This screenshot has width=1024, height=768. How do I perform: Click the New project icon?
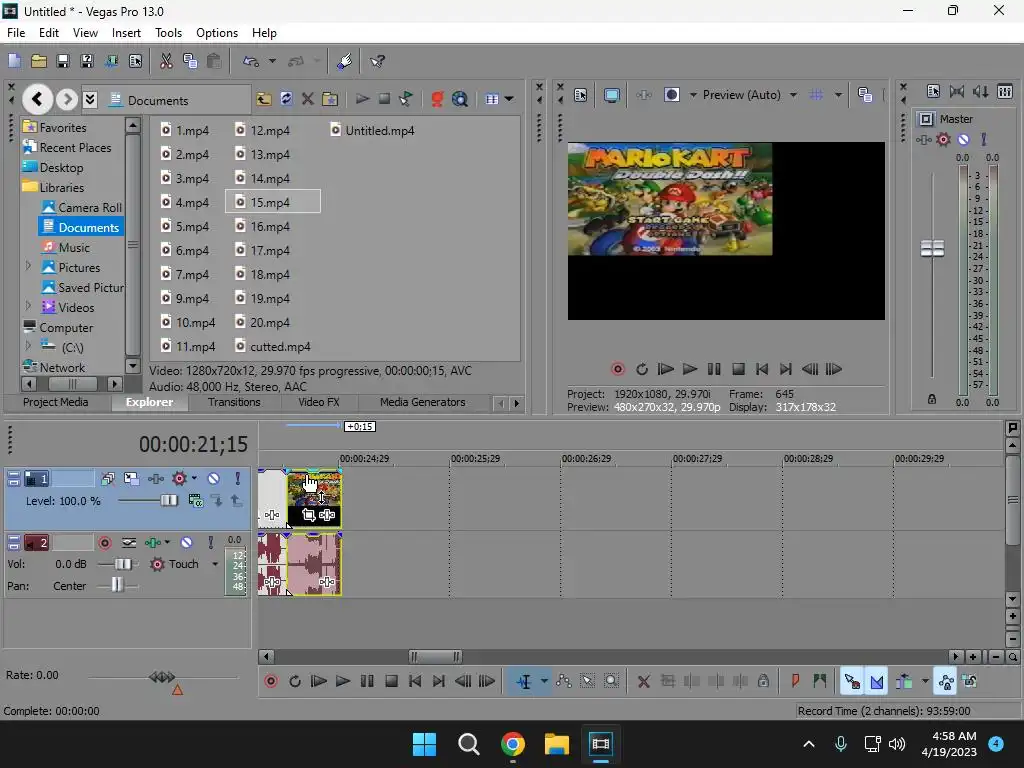pyautogui.click(x=14, y=61)
